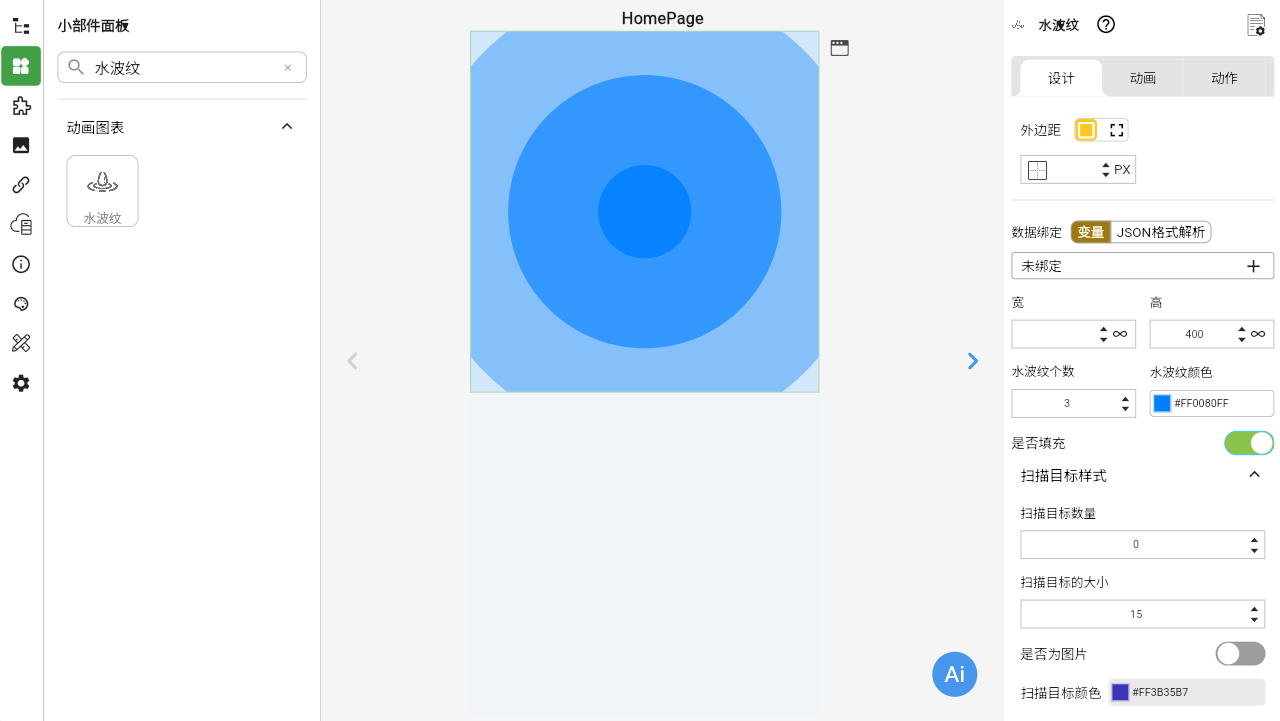The height and width of the screenshot is (721, 1280).
Task: Open the widget tree icon in sidebar
Action: pyautogui.click(x=21, y=26)
